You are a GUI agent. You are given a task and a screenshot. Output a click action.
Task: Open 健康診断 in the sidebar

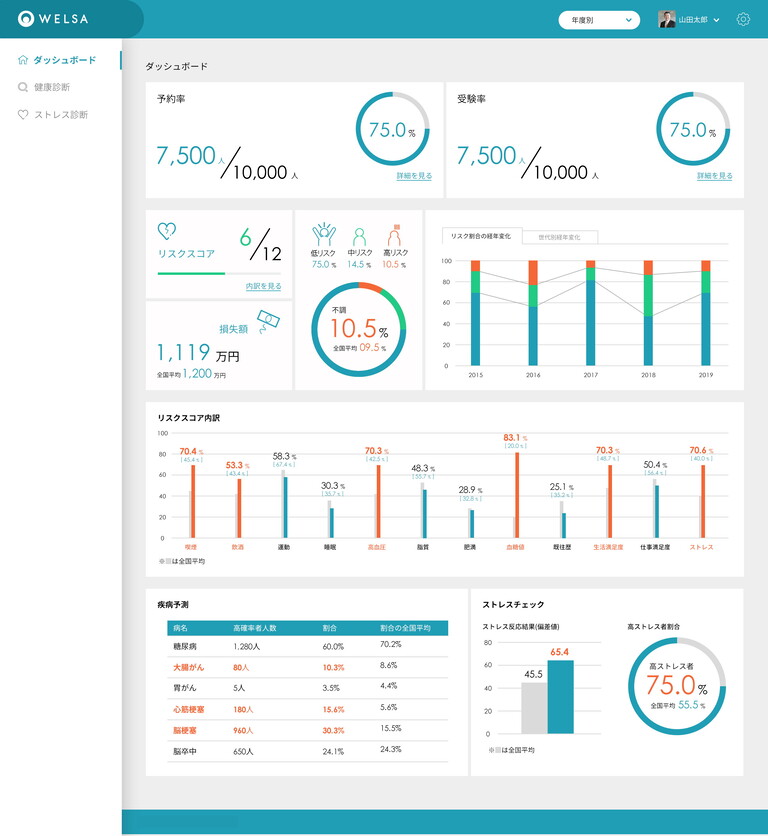tap(52, 87)
